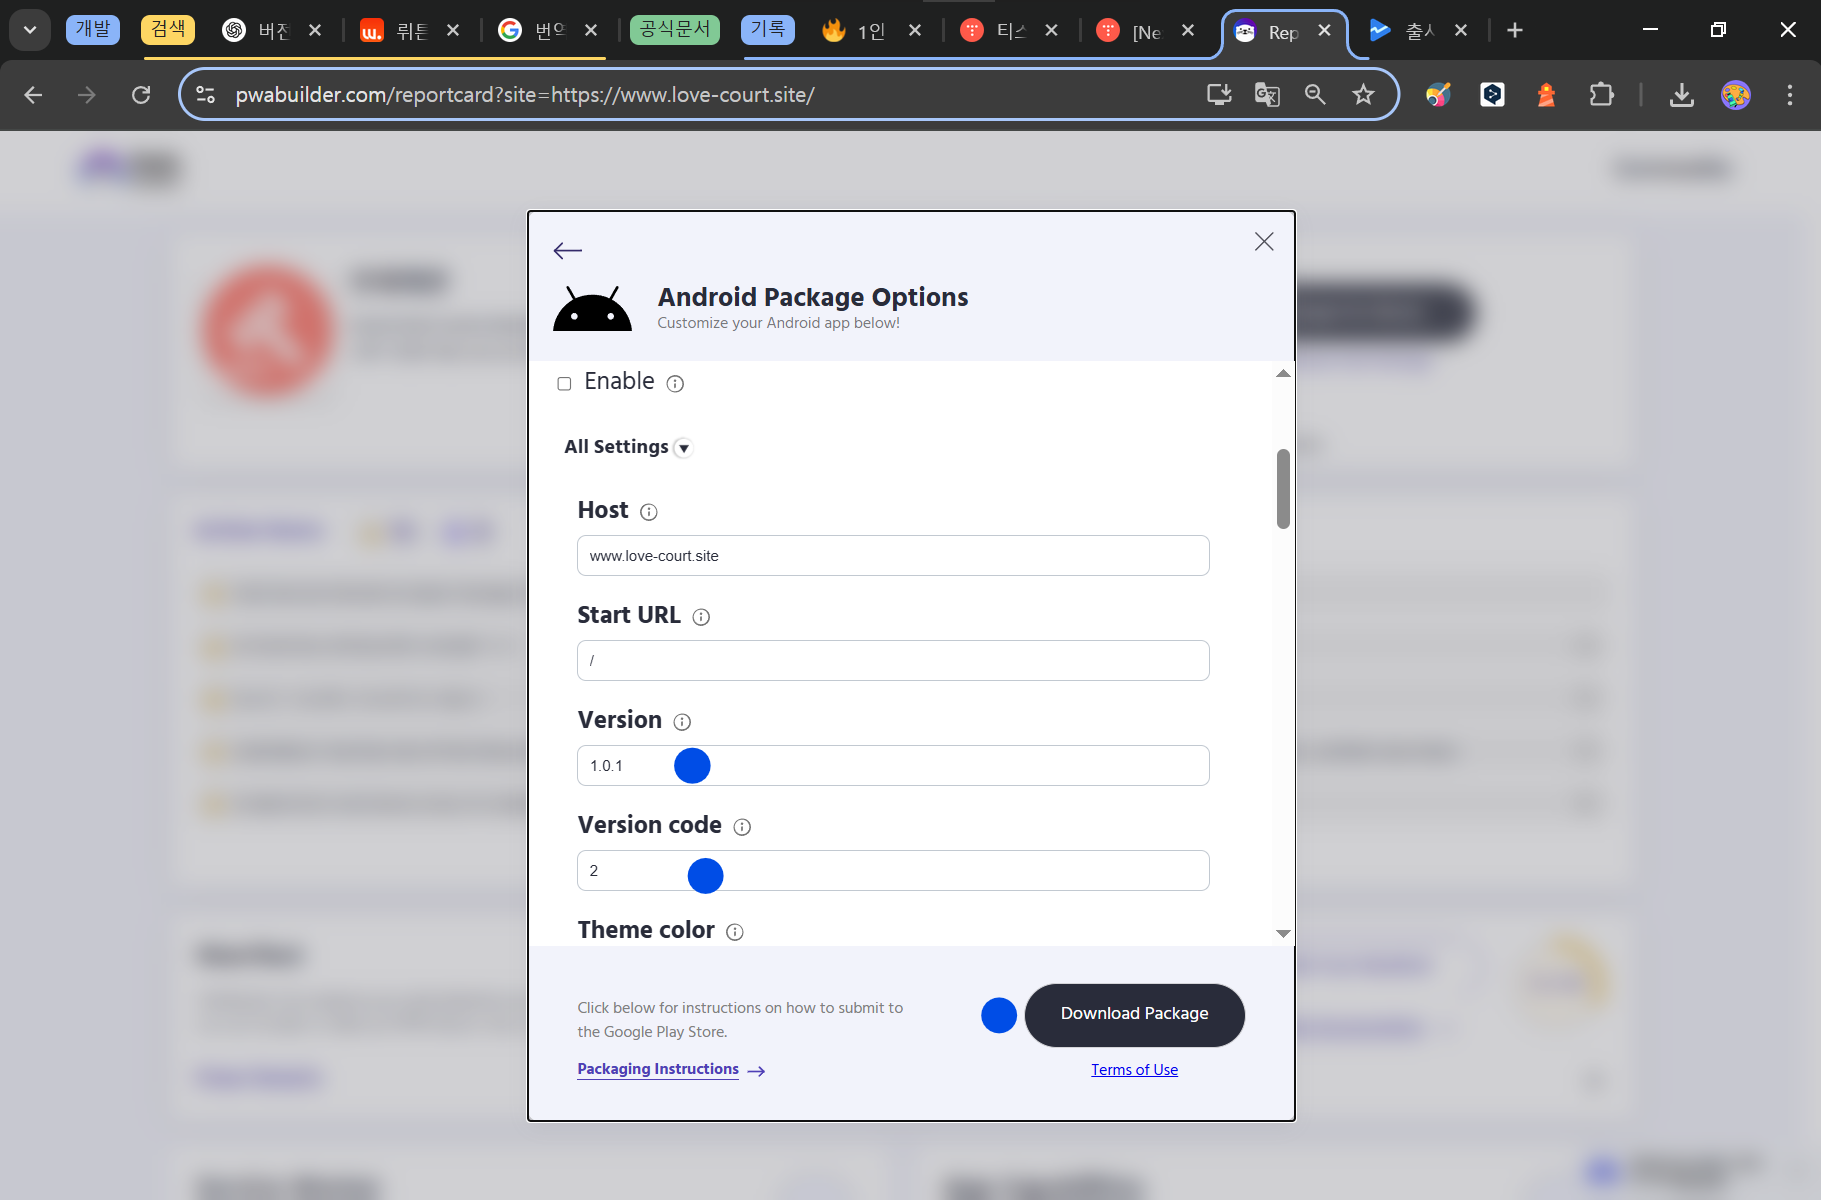This screenshot has height=1200, width=1821.
Task: Open the tab search dropdown
Action: [x=30, y=30]
